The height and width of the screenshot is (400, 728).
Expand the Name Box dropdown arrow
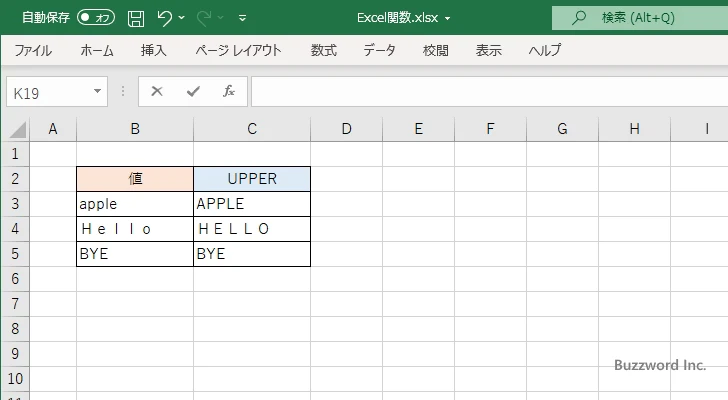coord(98,91)
